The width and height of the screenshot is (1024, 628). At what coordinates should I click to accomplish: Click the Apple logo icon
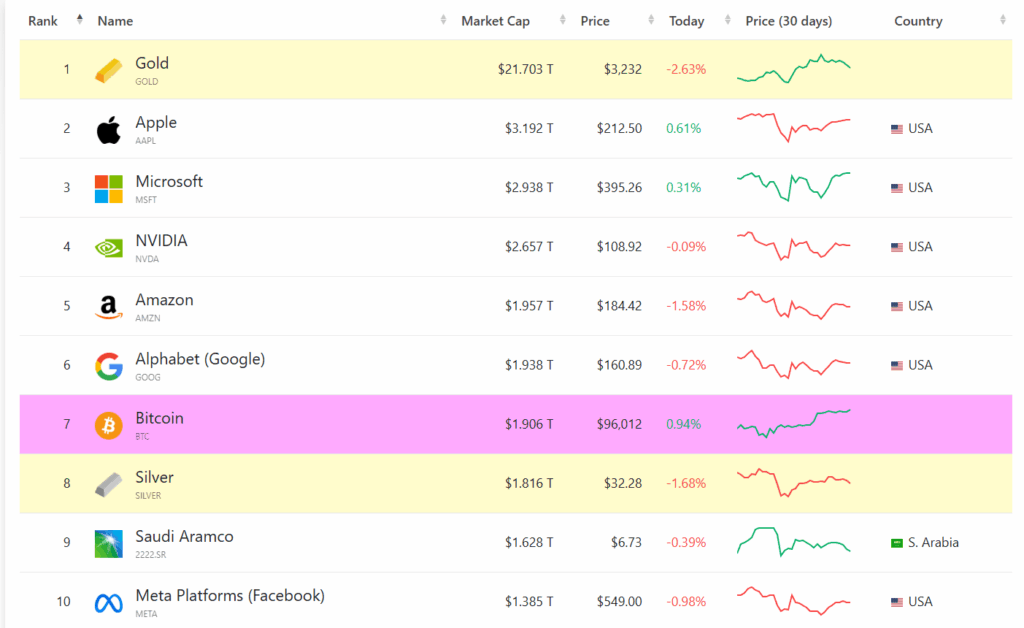click(108, 129)
